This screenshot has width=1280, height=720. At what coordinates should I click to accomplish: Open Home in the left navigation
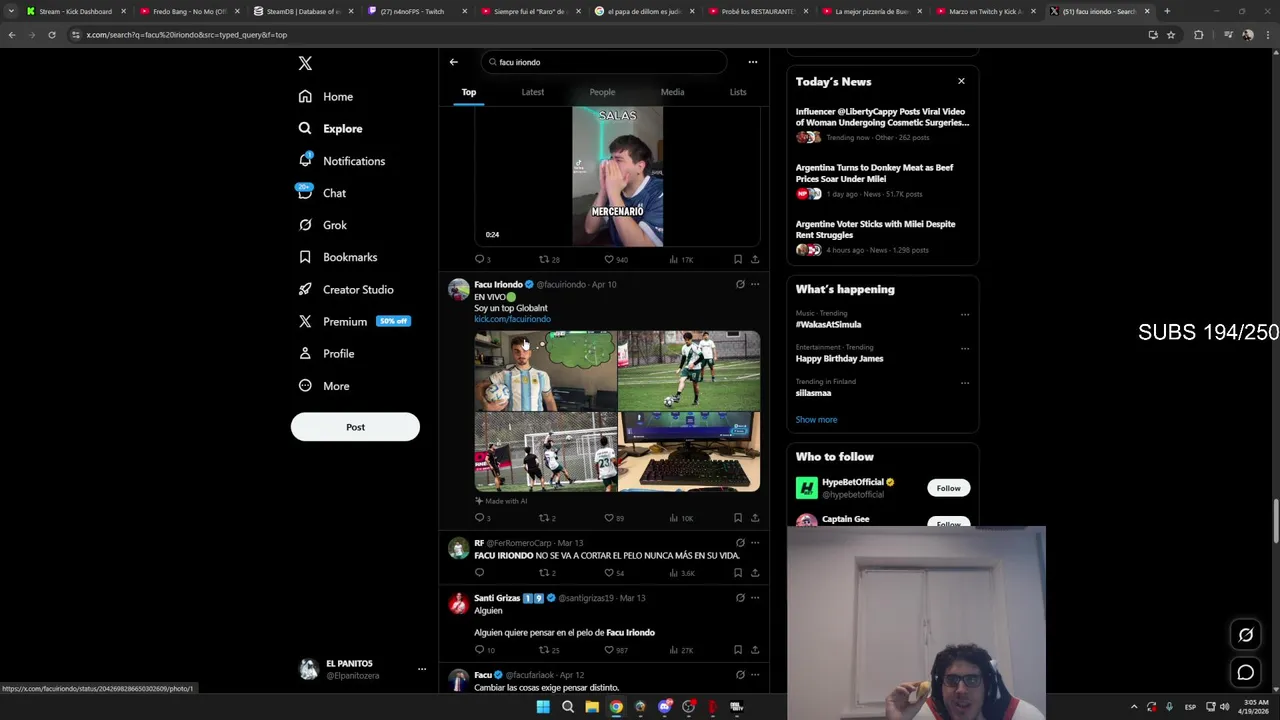click(x=326, y=97)
